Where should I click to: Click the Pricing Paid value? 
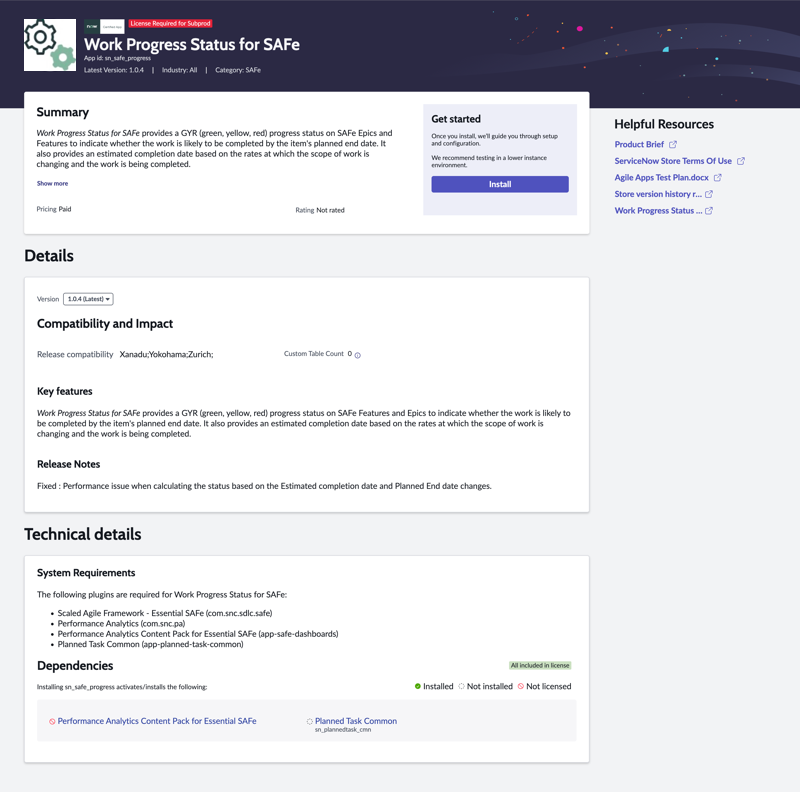[x=65, y=209]
